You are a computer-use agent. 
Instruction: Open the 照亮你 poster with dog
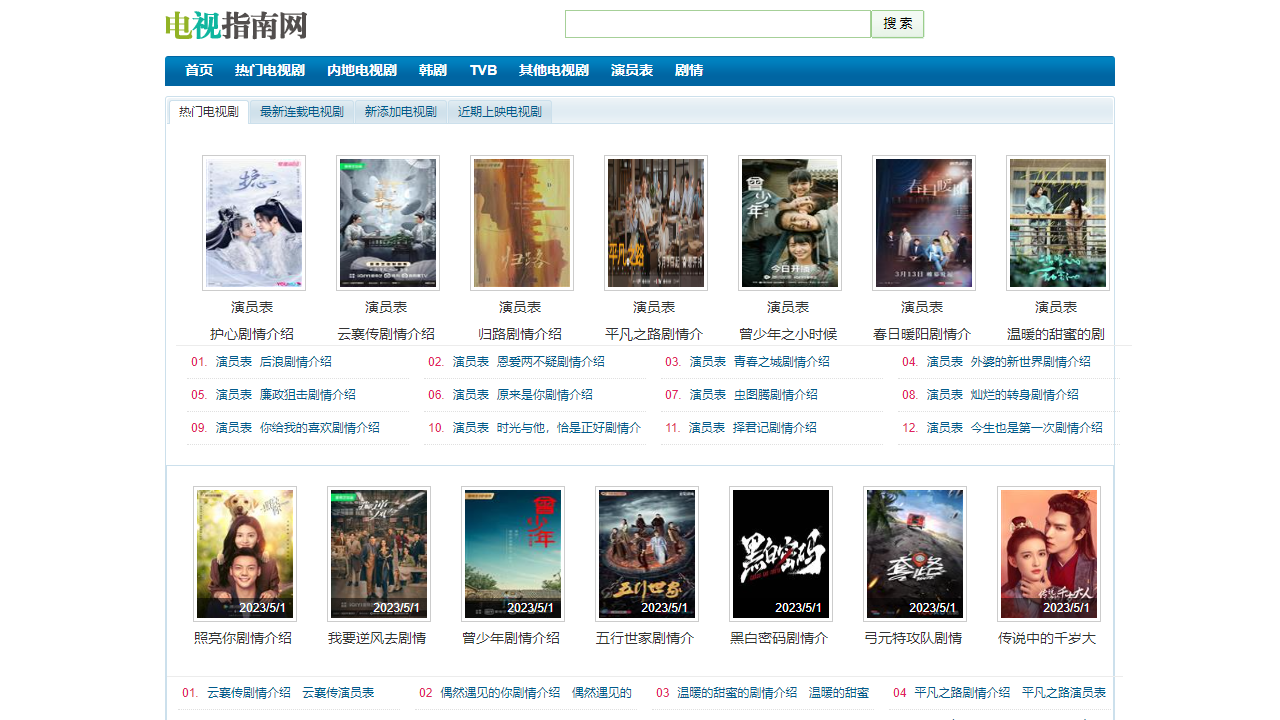point(245,554)
